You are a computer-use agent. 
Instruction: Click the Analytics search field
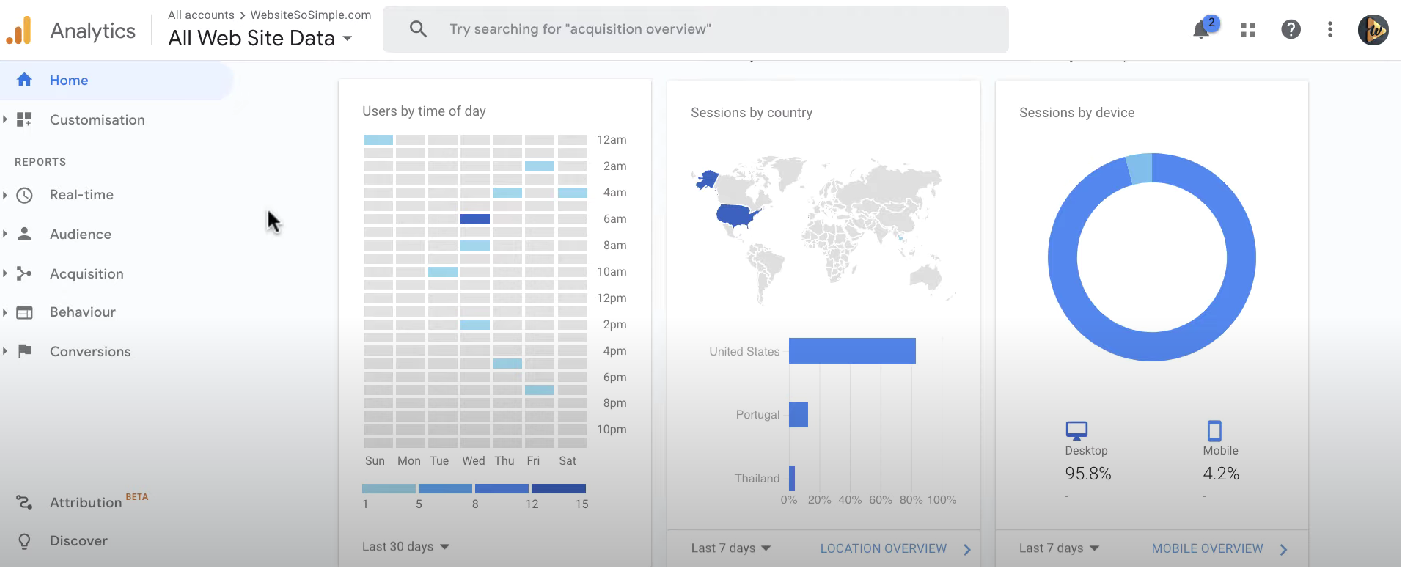(700, 30)
